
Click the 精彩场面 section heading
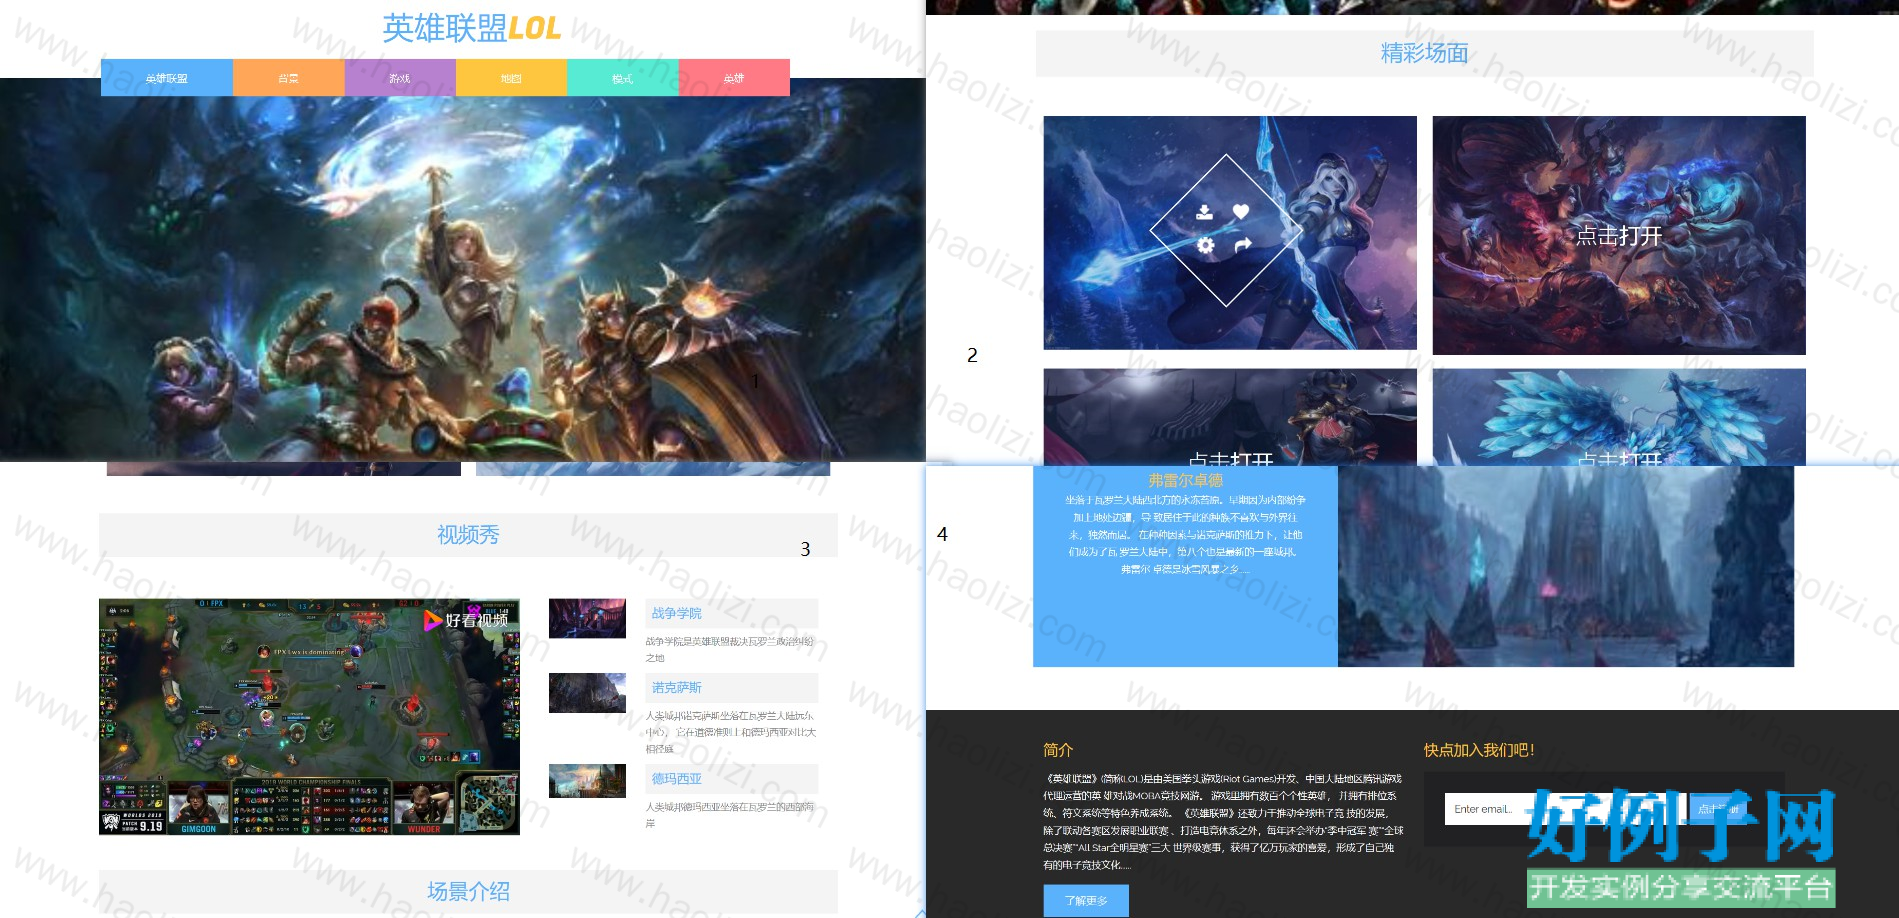point(1424,53)
